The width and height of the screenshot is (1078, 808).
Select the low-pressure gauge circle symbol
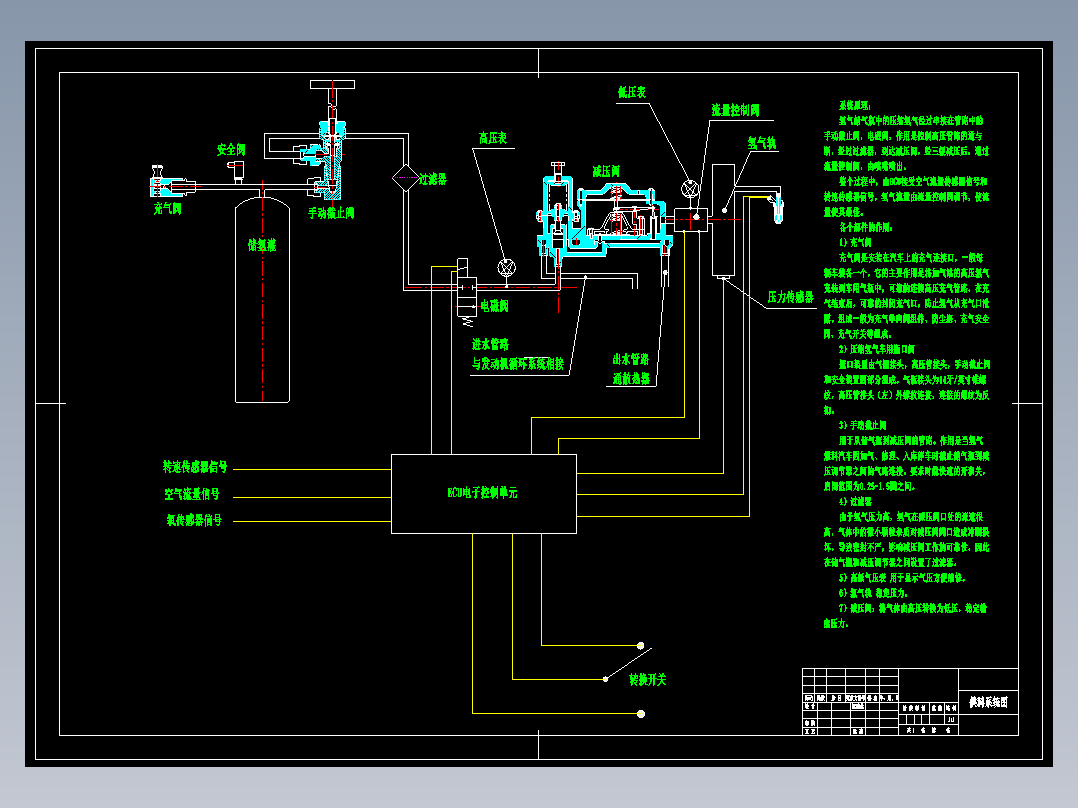coord(690,188)
